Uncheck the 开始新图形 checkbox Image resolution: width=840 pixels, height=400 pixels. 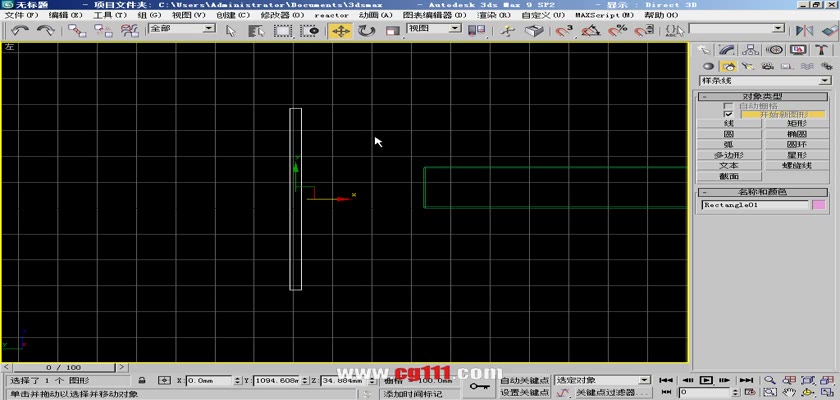(x=728, y=115)
